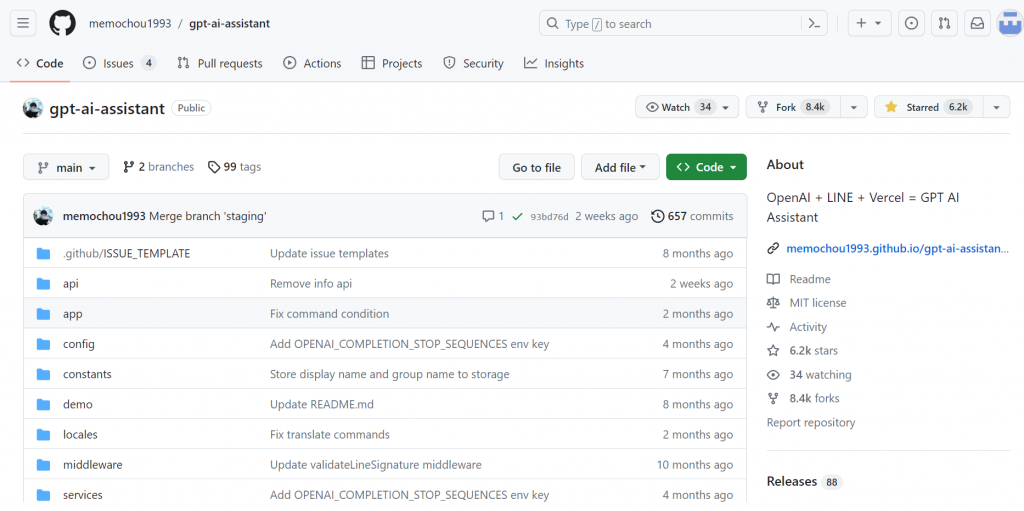1024x511 pixels.
Task: Switch to the Issues tab
Action: (120, 63)
